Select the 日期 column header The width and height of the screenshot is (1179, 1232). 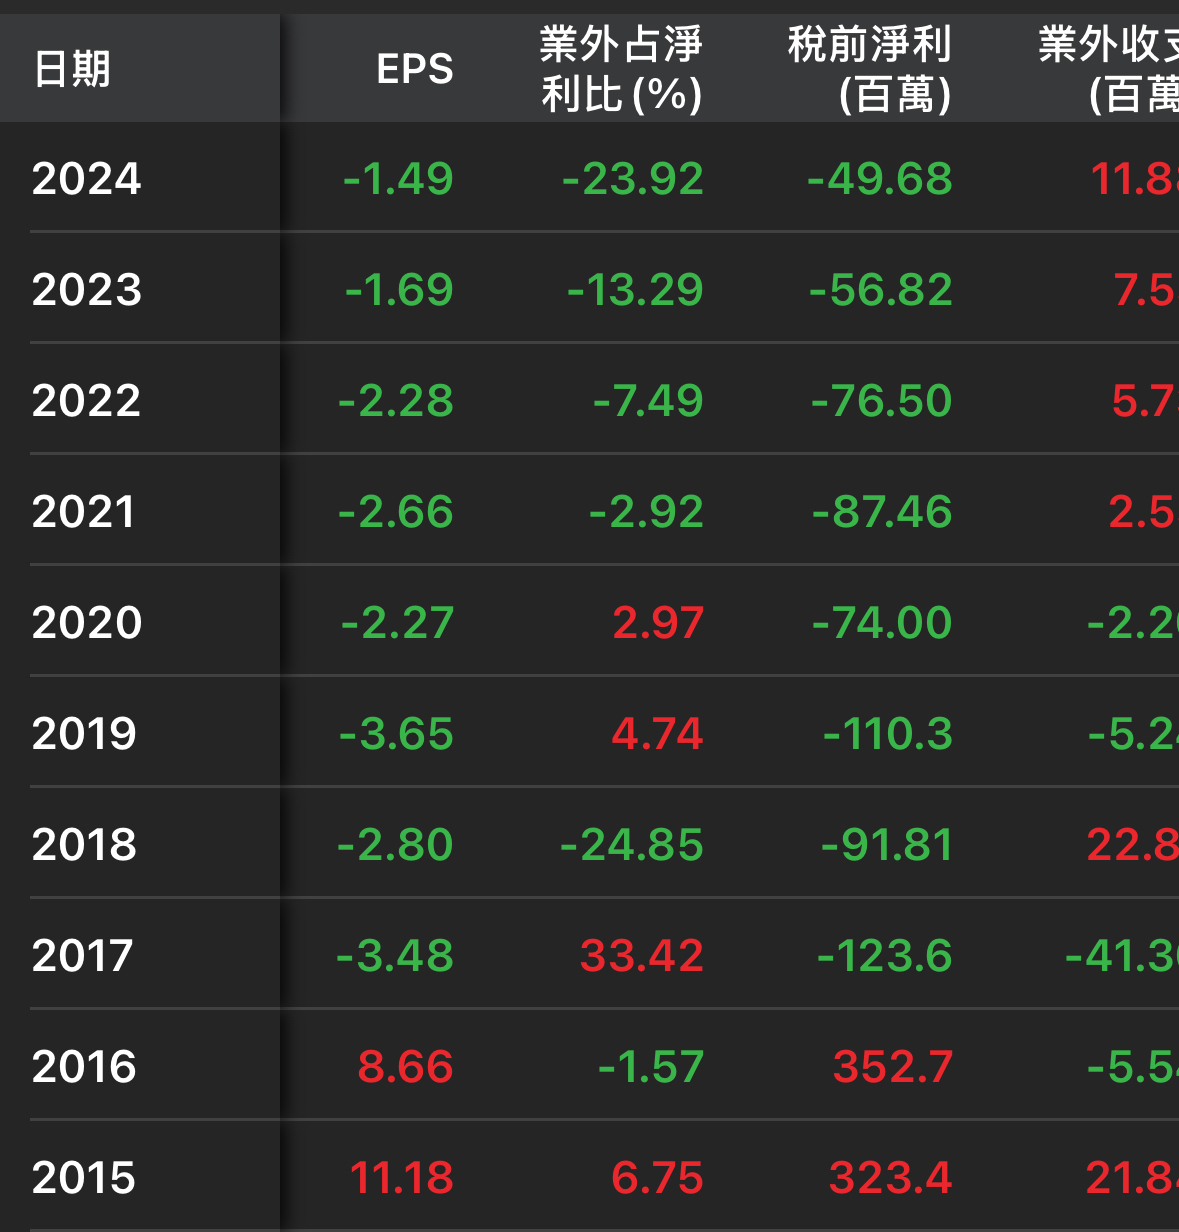click(72, 69)
